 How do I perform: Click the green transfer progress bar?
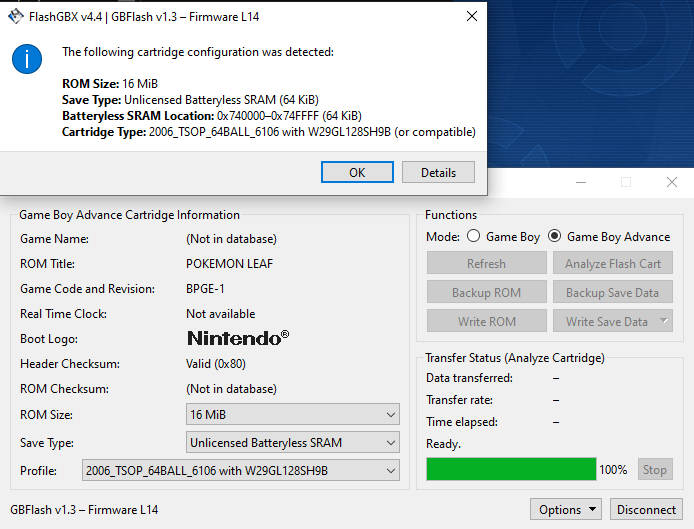511,470
